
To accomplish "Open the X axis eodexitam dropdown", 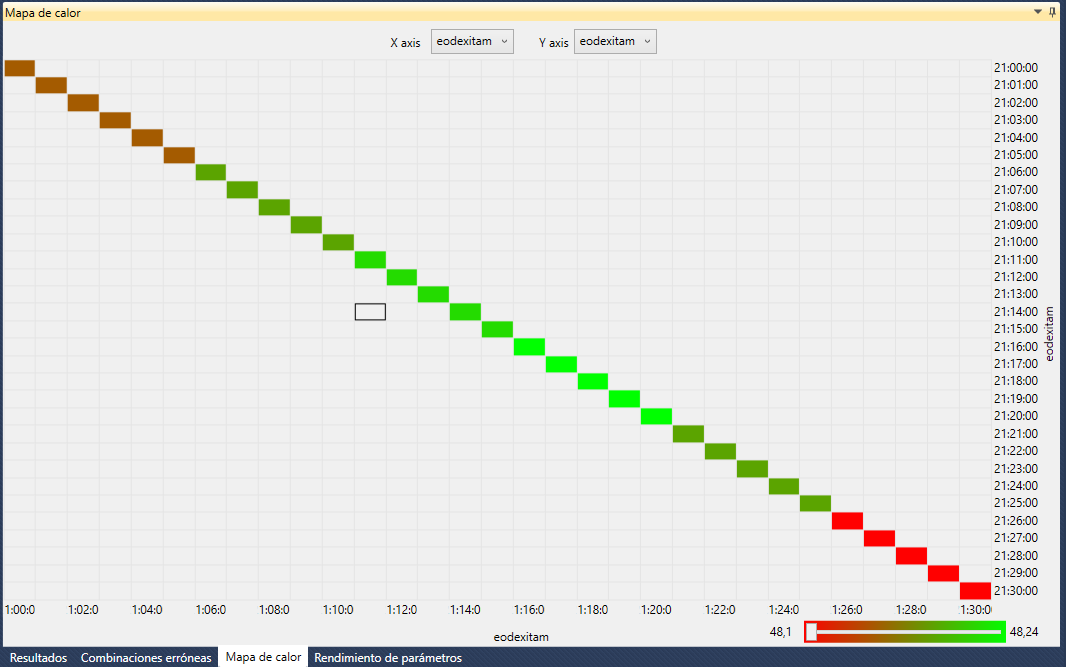I will [x=472, y=41].
